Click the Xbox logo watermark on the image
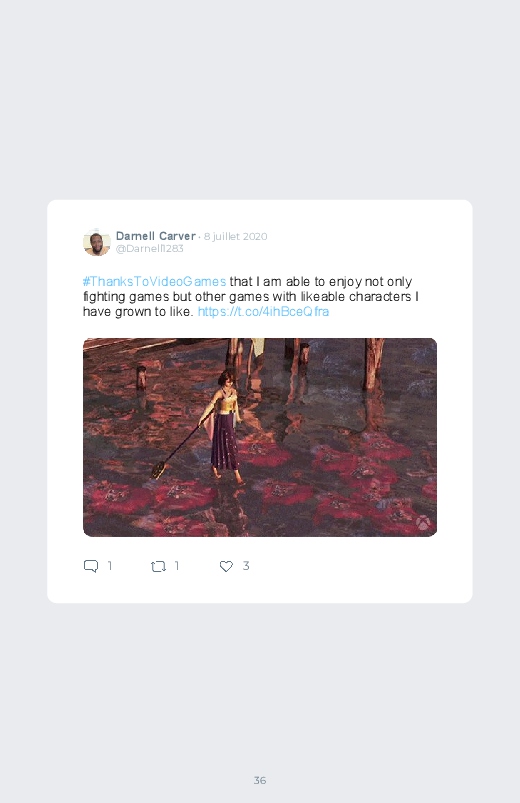Image resolution: width=520 pixels, height=803 pixels. (423, 523)
